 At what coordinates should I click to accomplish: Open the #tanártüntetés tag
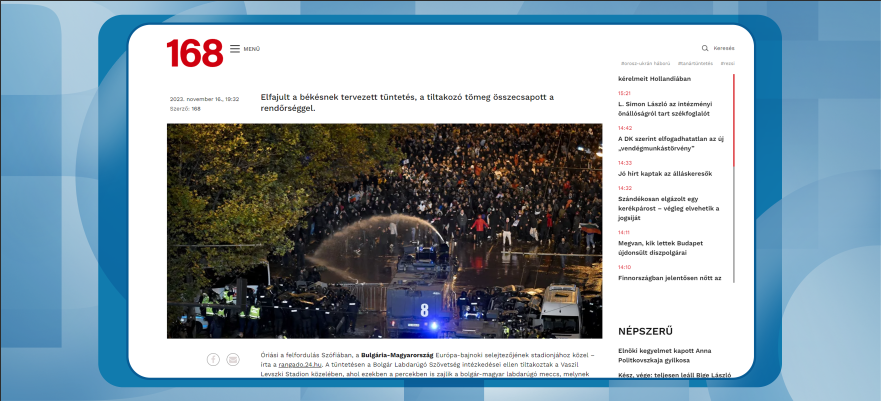[693, 63]
